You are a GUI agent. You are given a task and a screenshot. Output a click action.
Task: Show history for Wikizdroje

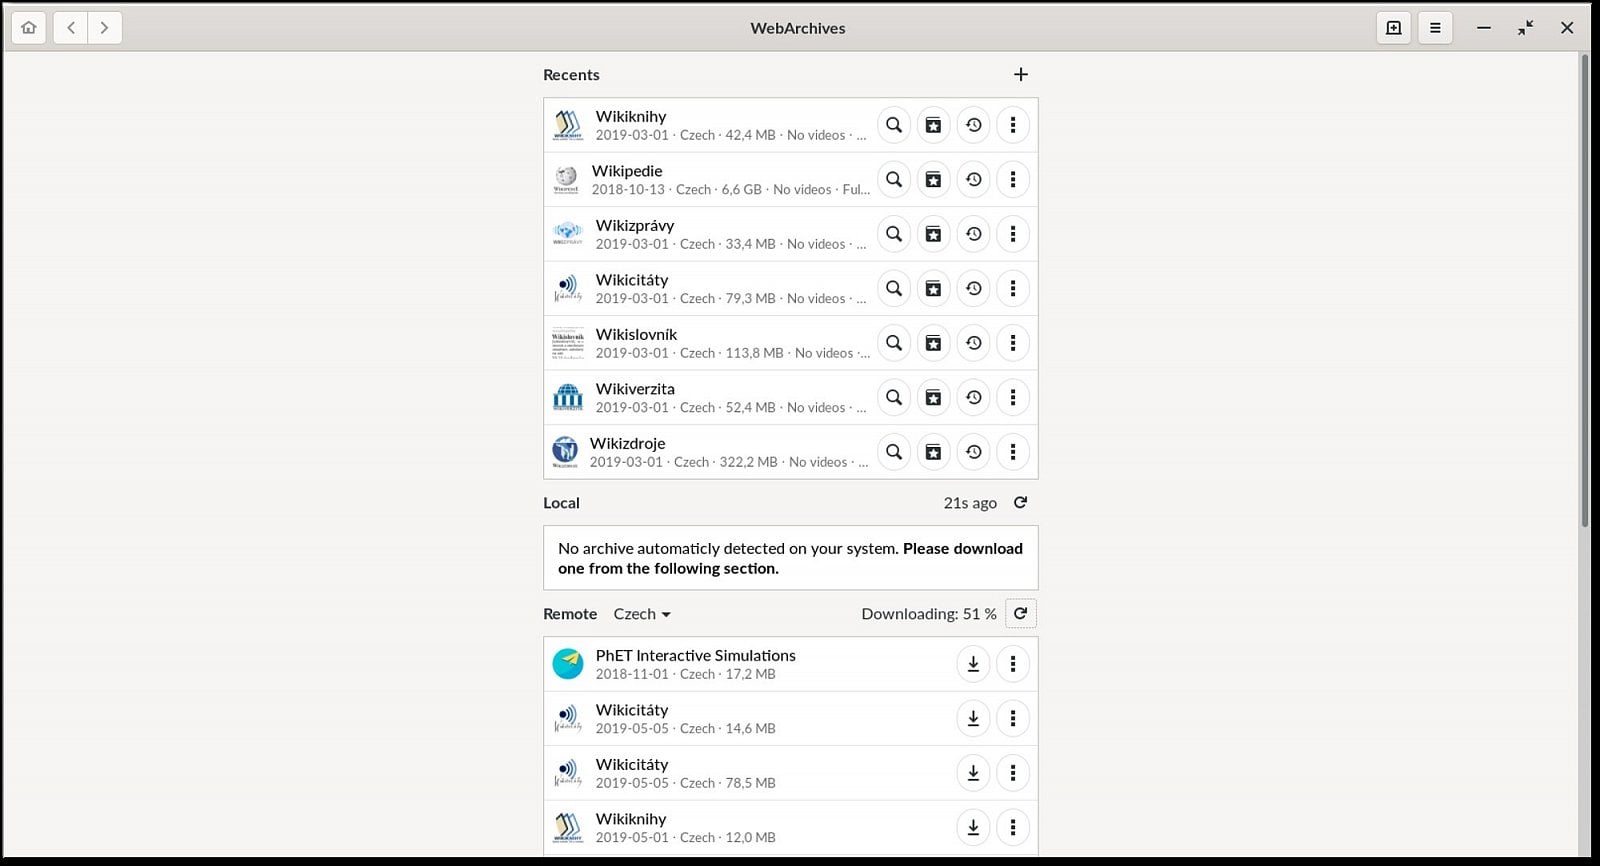pyautogui.click(x=973, y=452)
